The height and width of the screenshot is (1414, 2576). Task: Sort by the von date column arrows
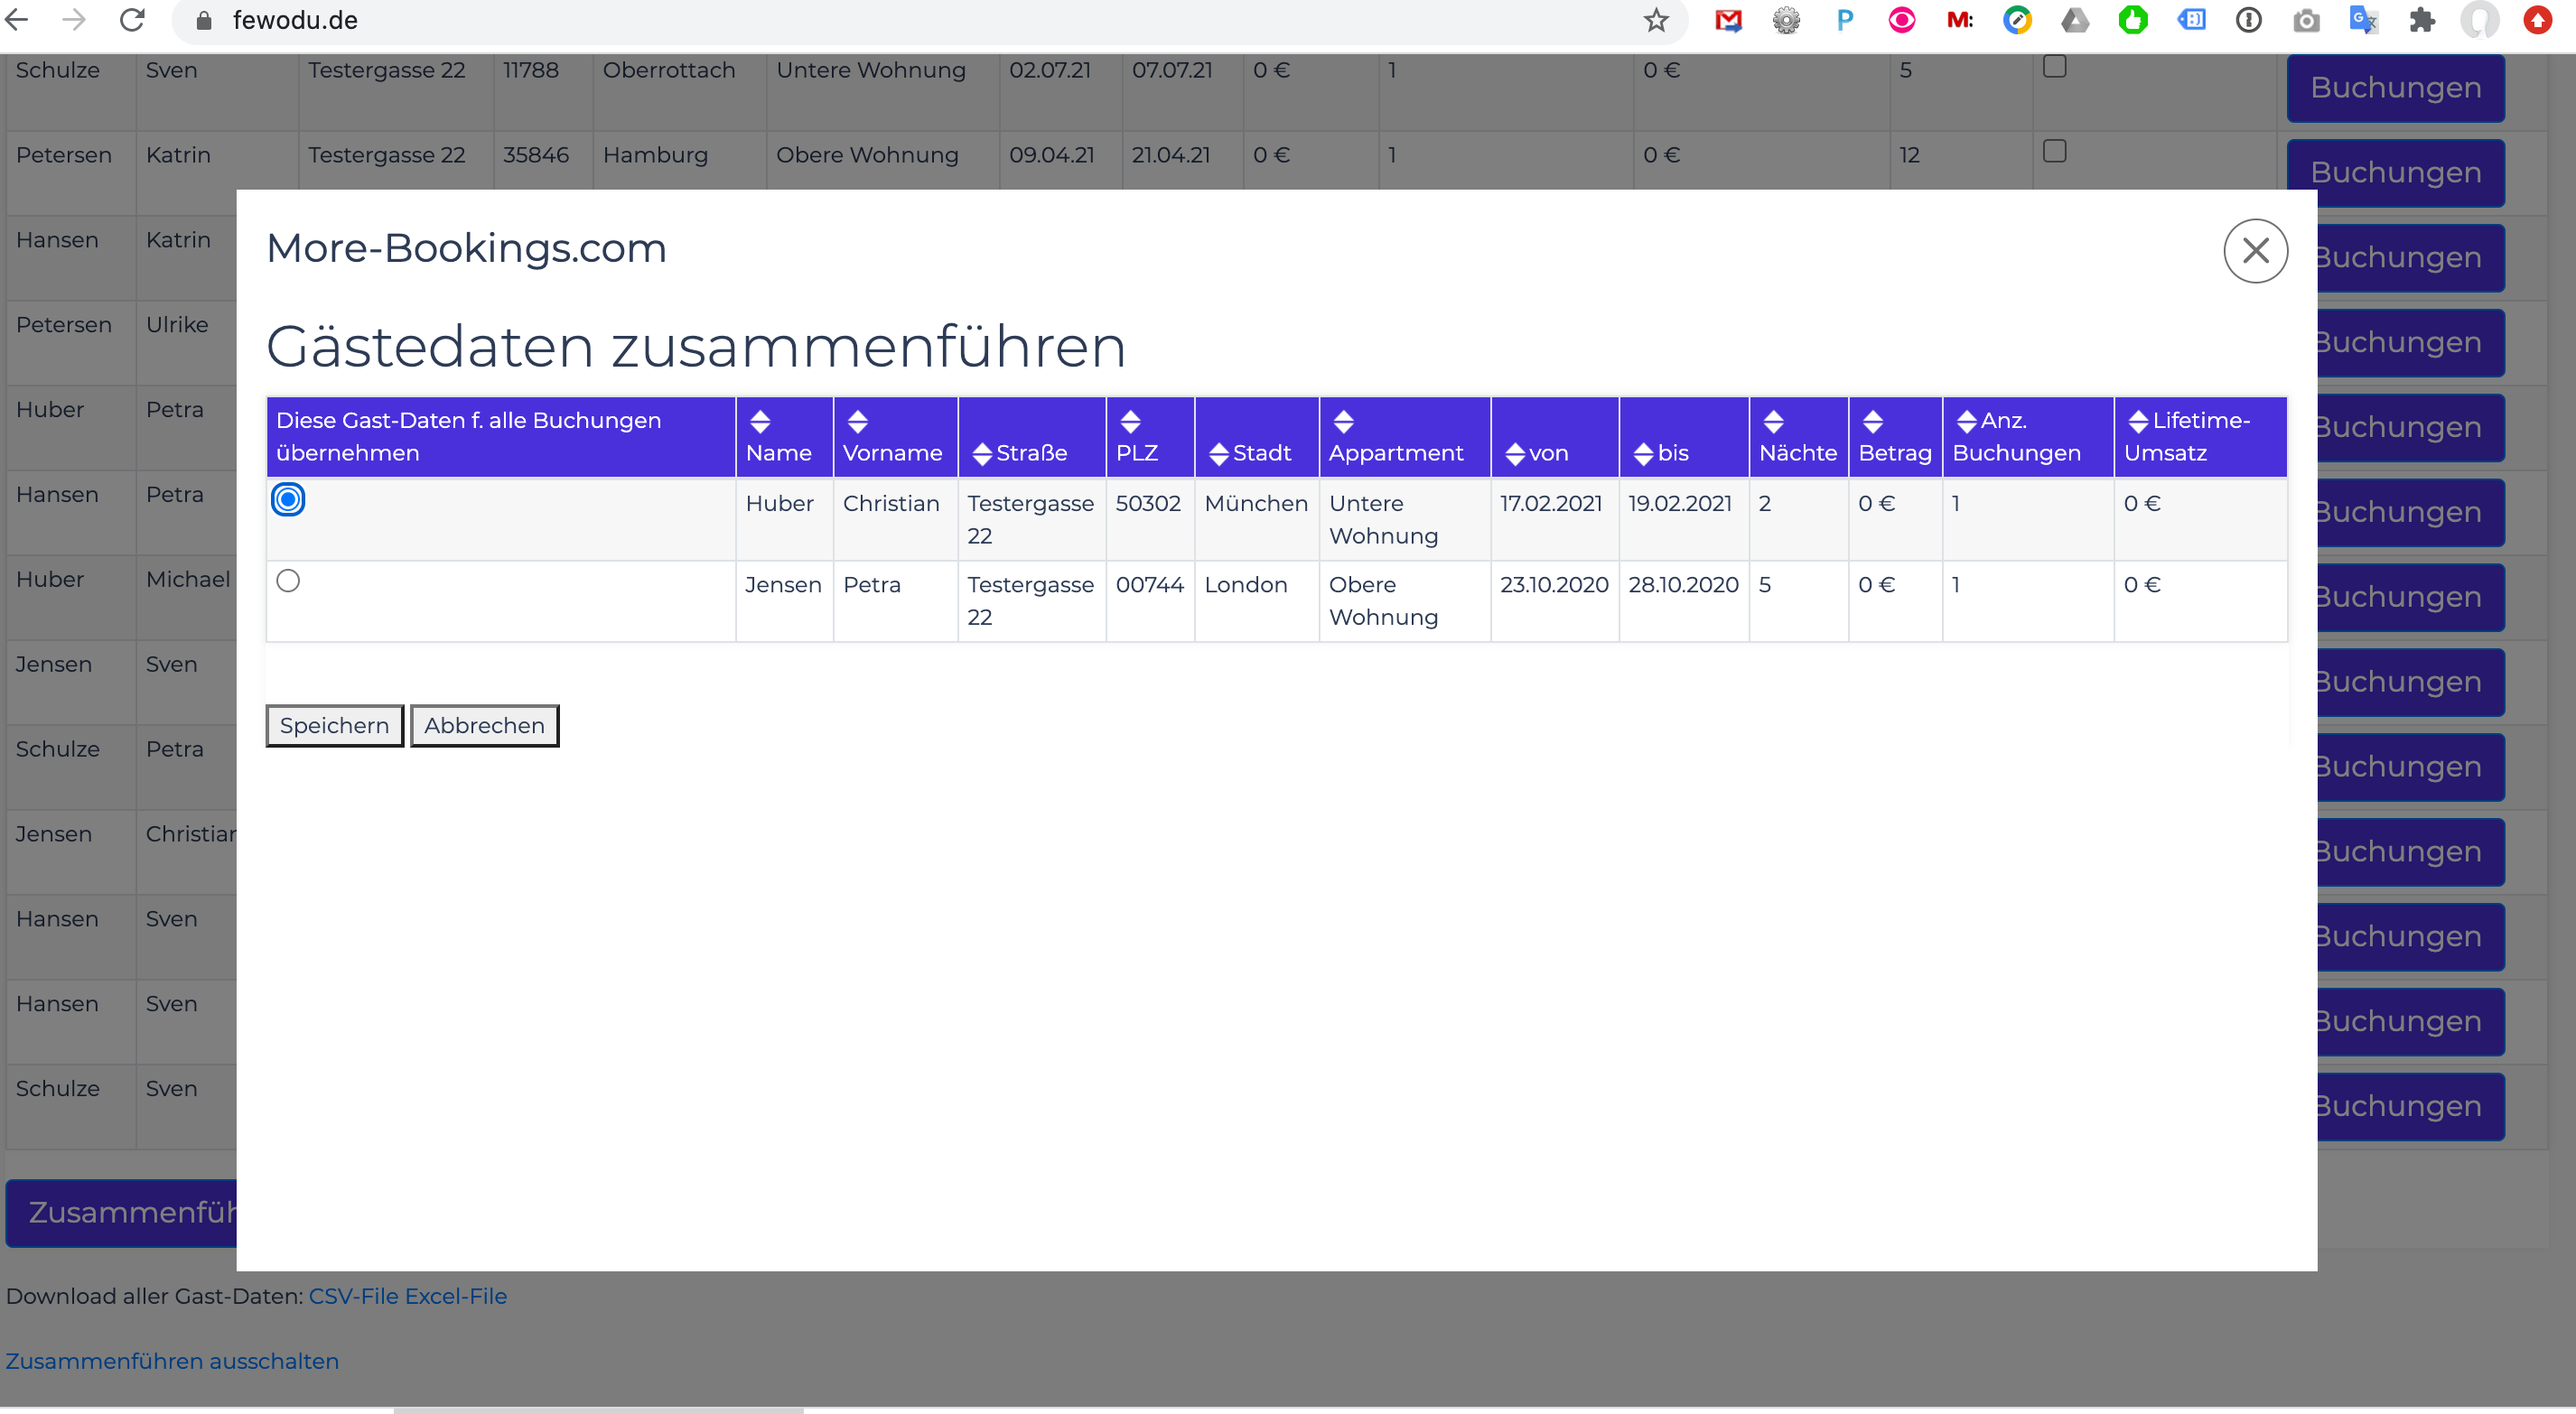click(1514, 454)
